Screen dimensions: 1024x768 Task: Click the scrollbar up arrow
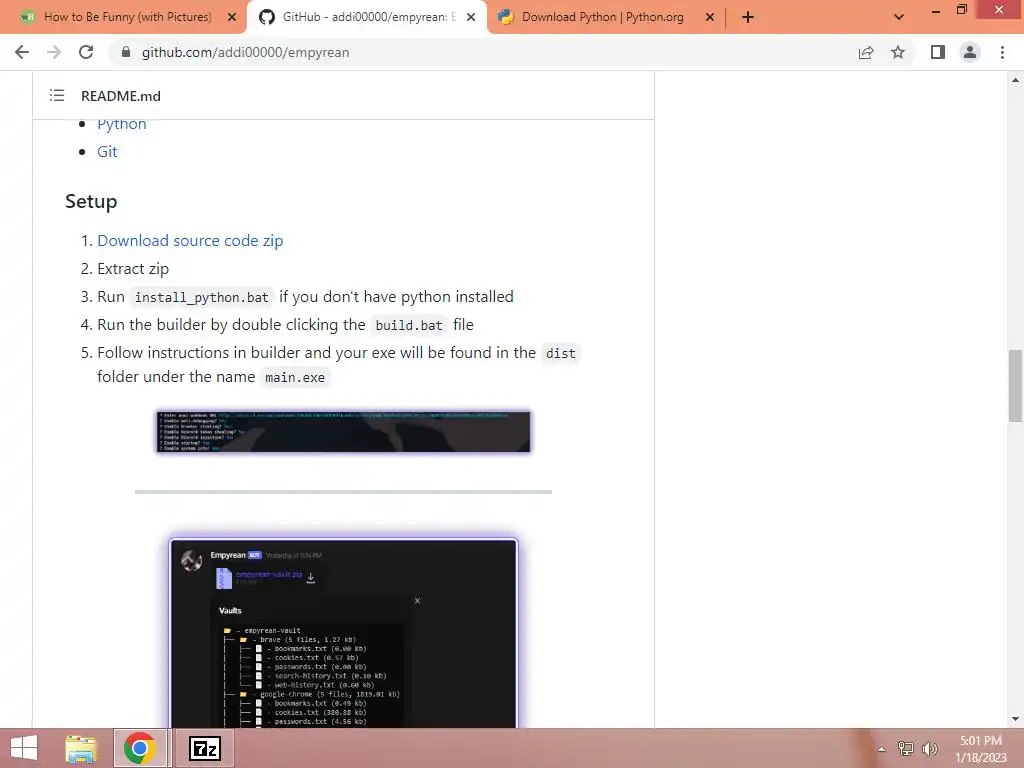(x=1015, y=80)
